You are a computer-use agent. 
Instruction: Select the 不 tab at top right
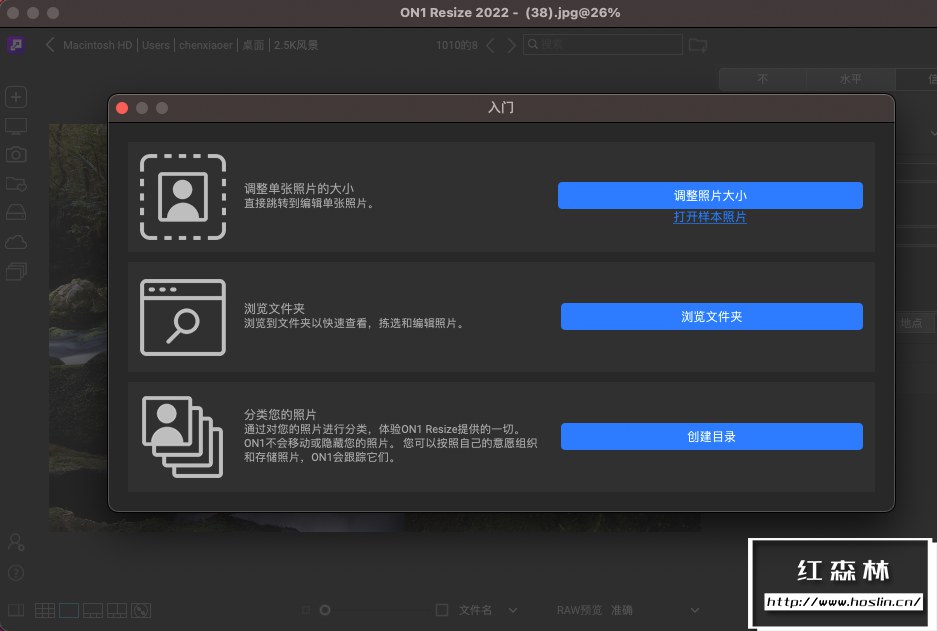pyautogui.click(x=762, y=77)
